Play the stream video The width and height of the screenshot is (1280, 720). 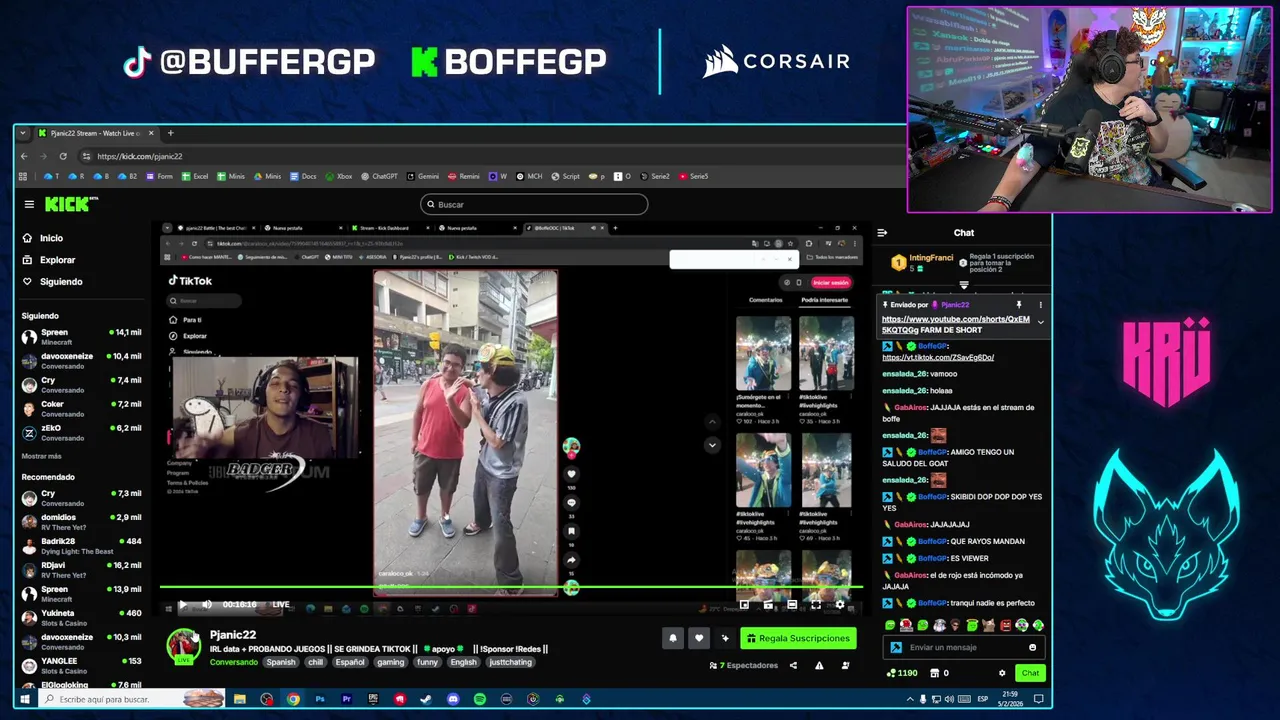pos(182,604)
